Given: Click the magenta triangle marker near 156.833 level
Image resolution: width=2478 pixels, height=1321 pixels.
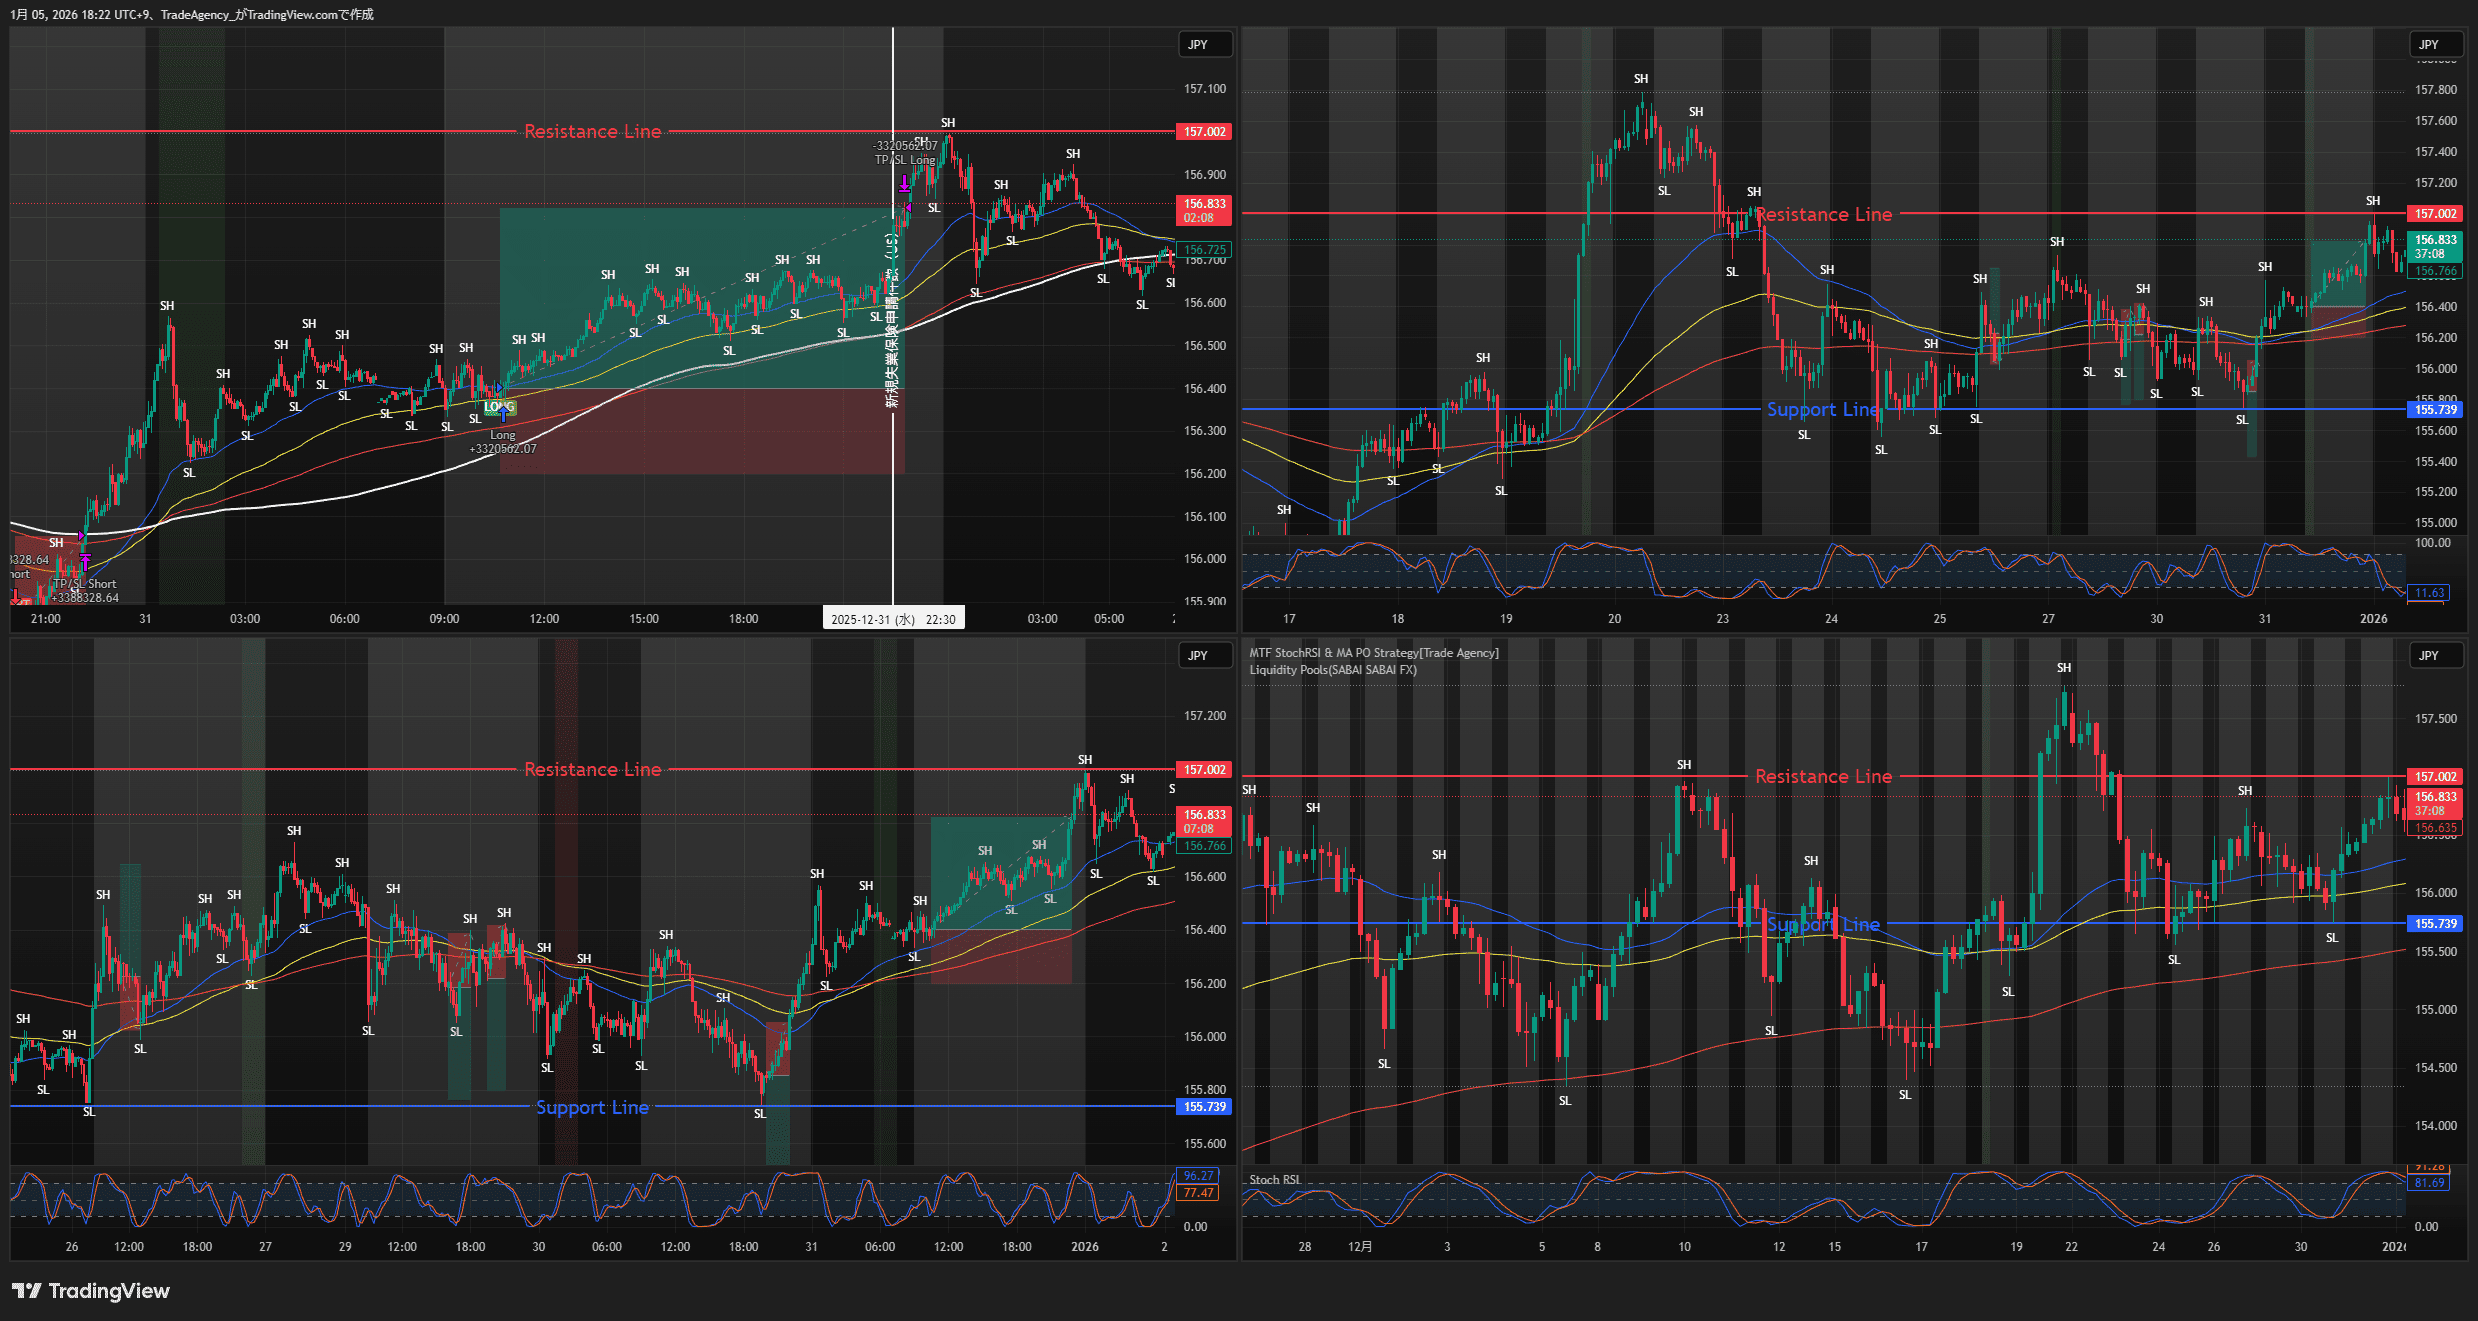Looking at the screenshot, I should 908,207.
